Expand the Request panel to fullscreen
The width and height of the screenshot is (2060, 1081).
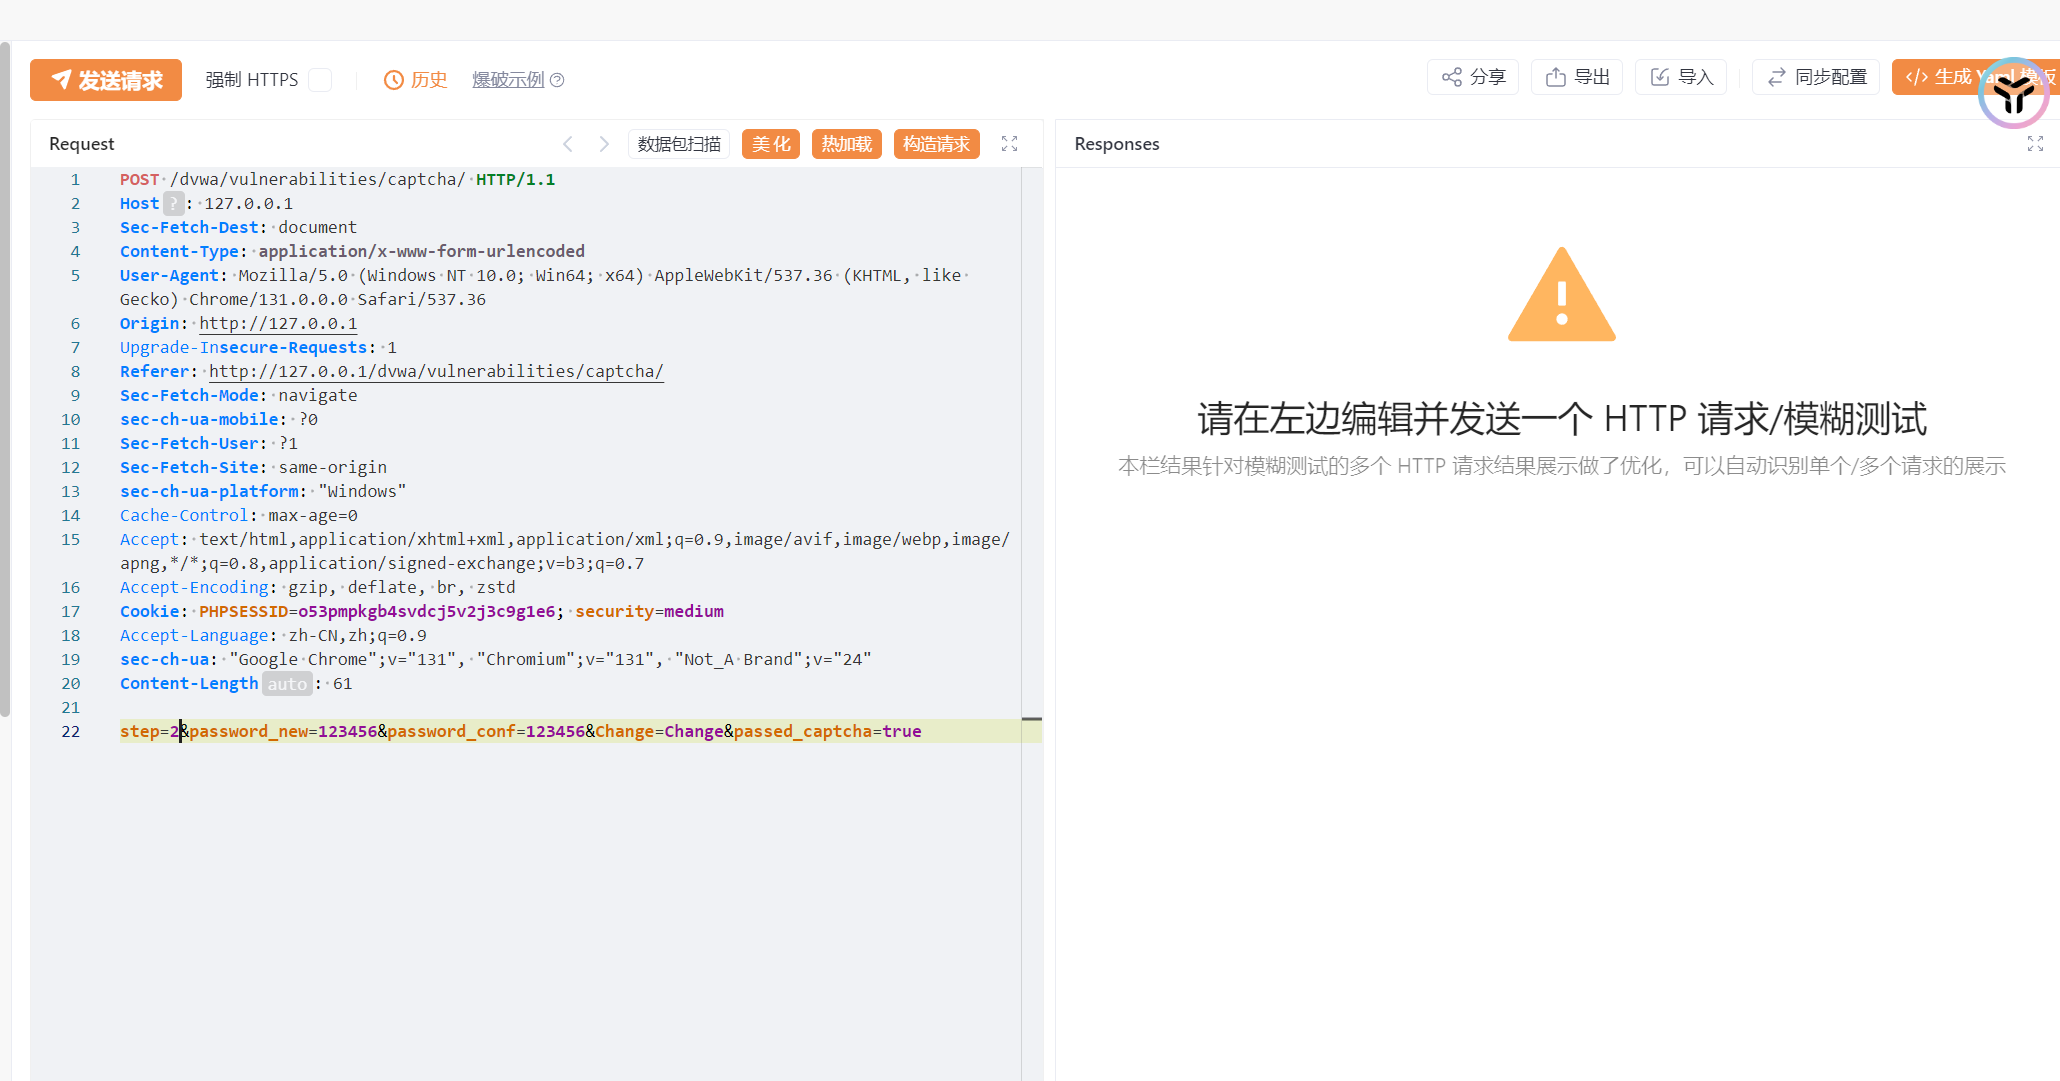click(x=1010, y=144)
